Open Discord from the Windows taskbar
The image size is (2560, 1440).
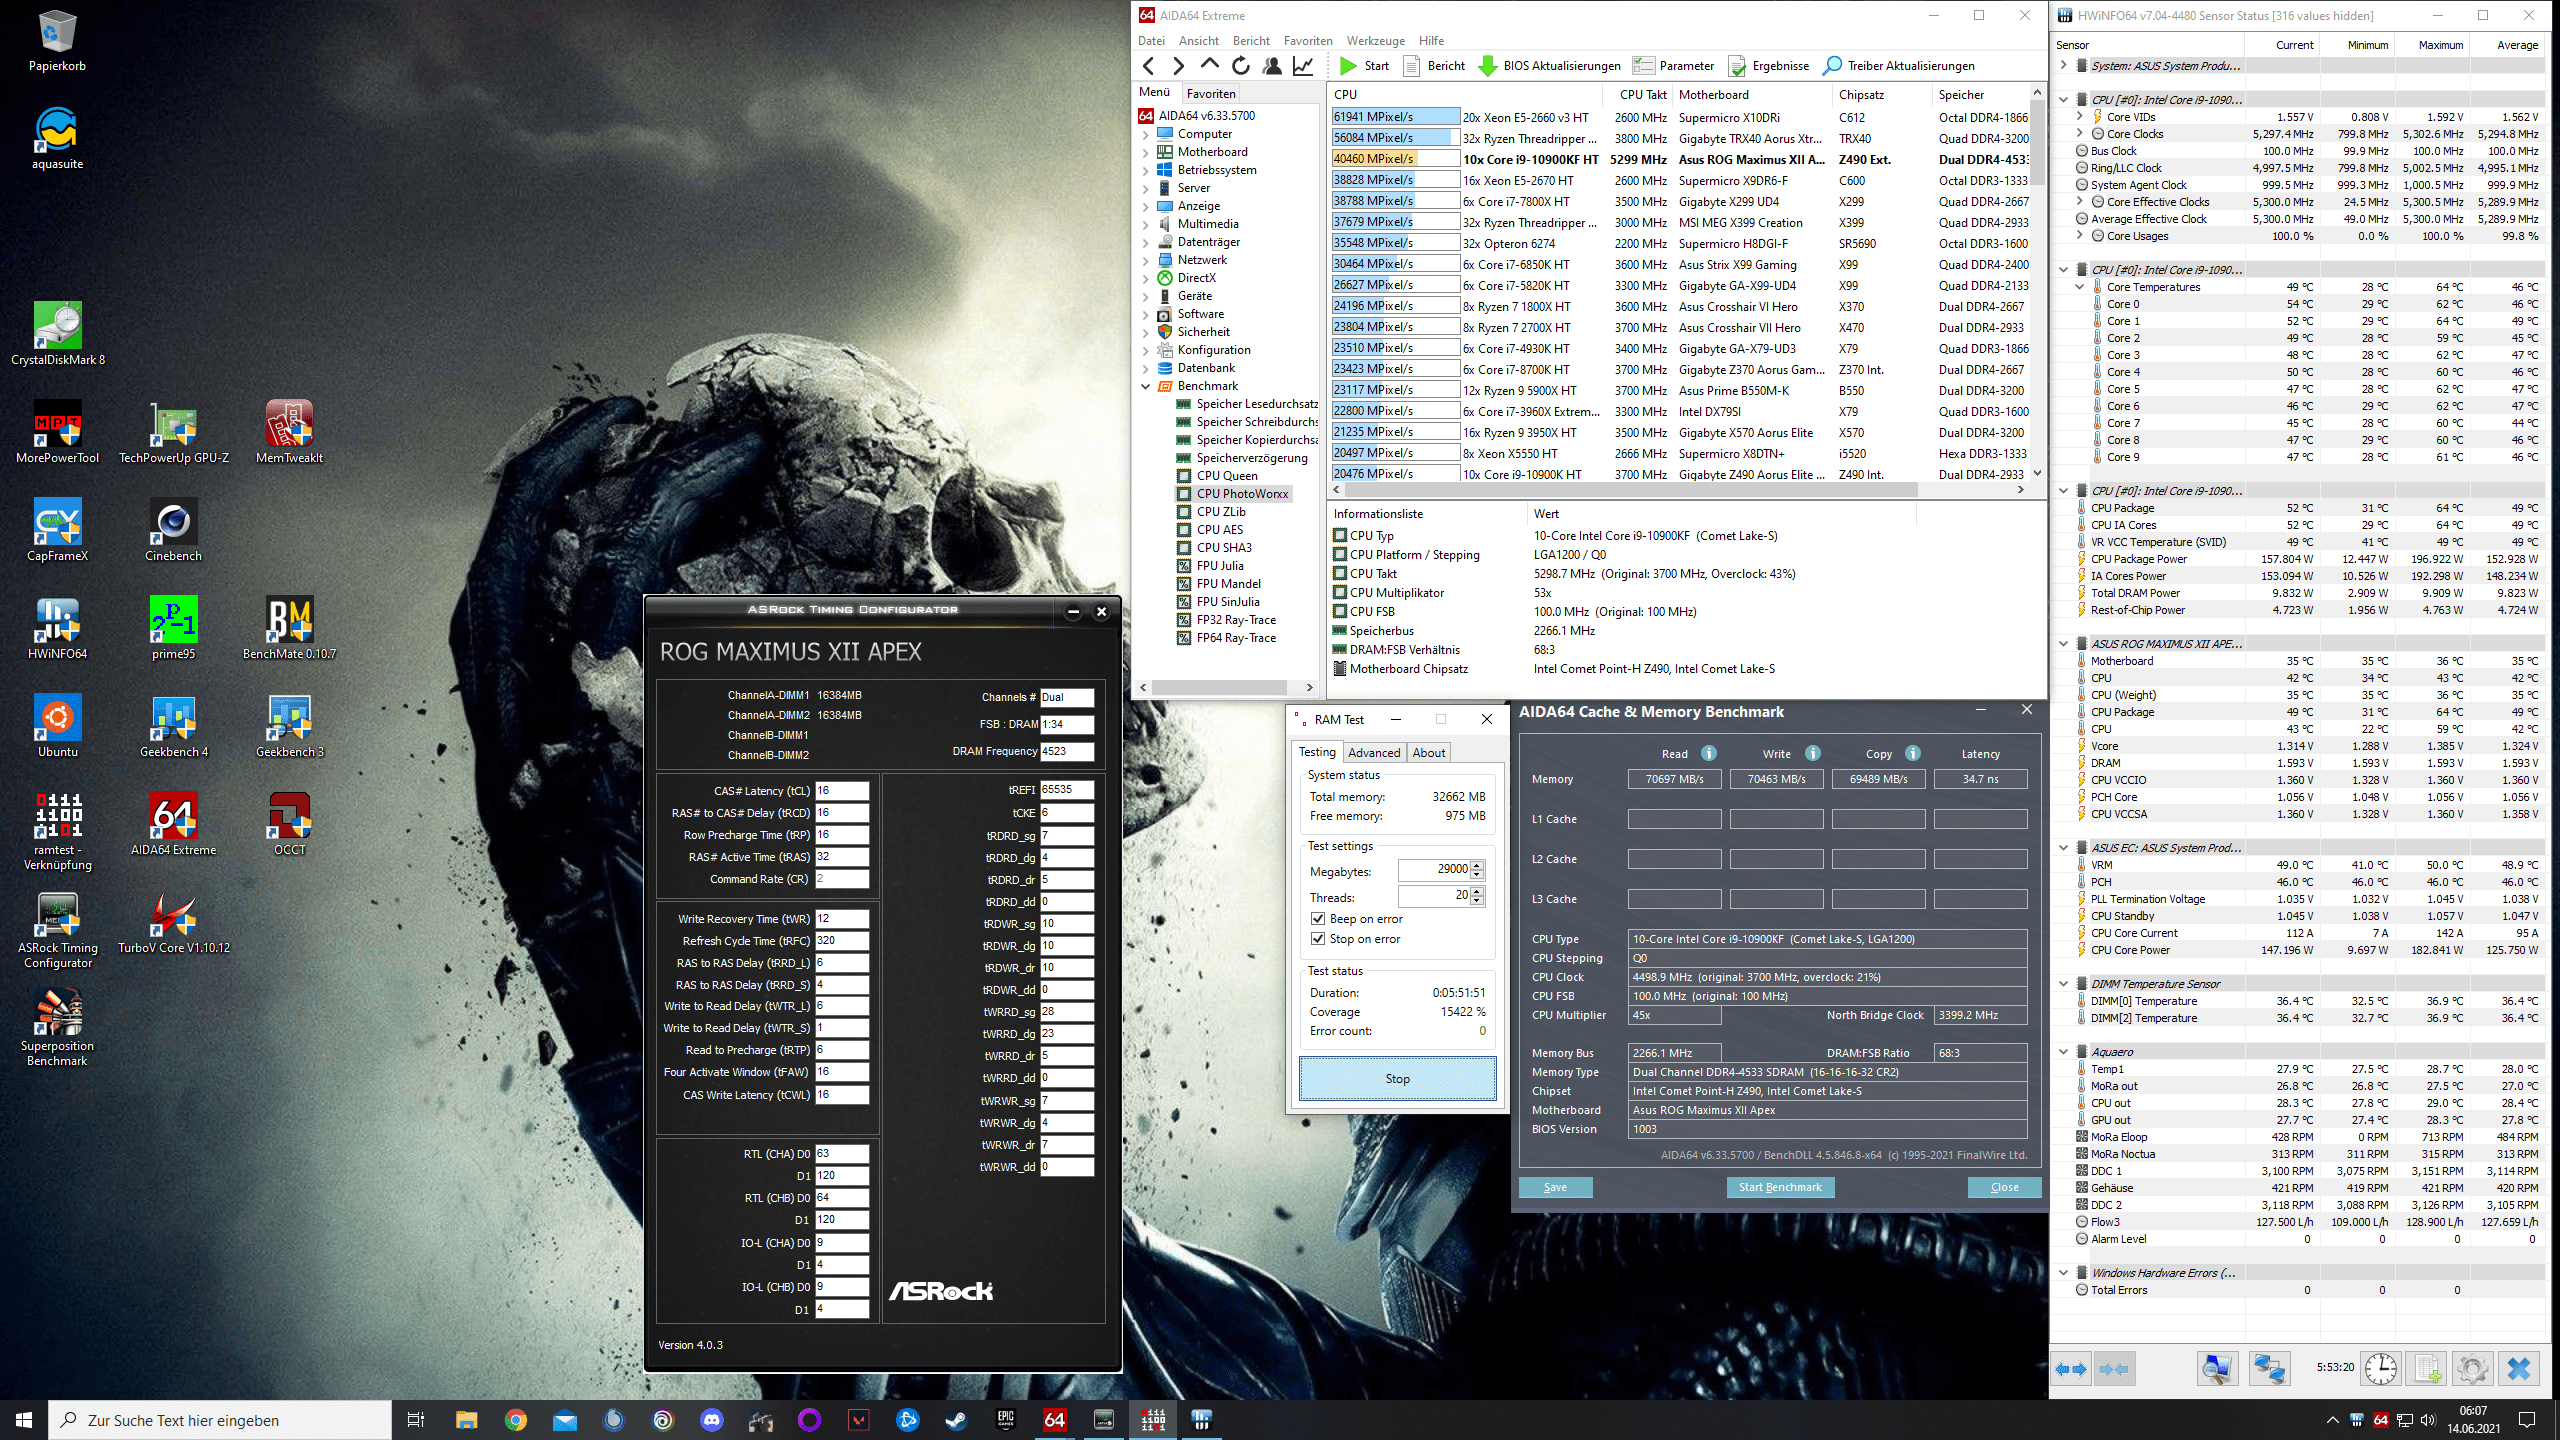(x=711, y=1420)
